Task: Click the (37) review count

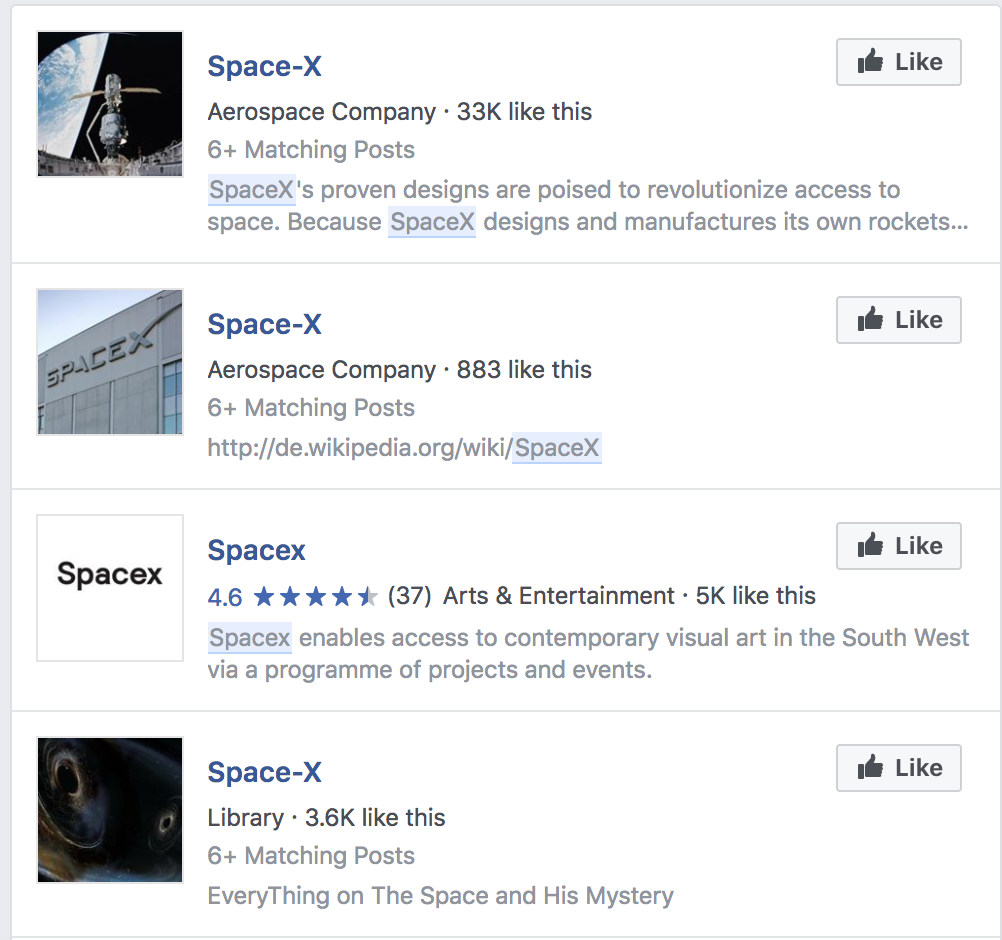Action: (409, 597)
